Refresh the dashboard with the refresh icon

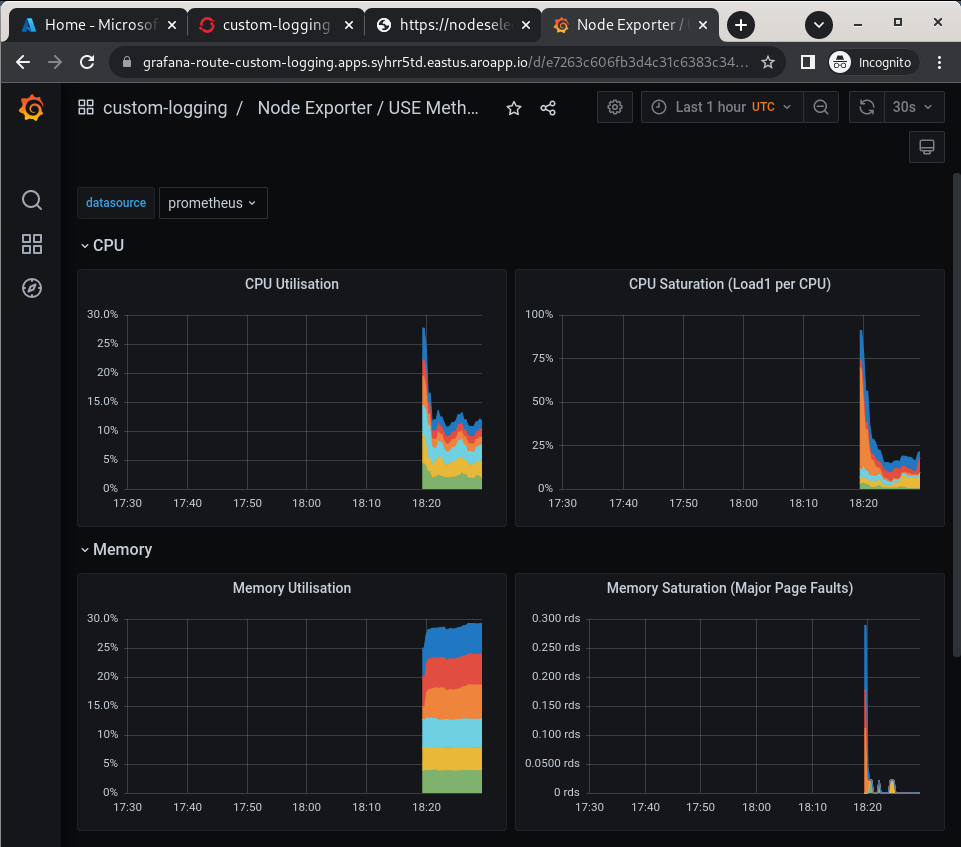866,107
